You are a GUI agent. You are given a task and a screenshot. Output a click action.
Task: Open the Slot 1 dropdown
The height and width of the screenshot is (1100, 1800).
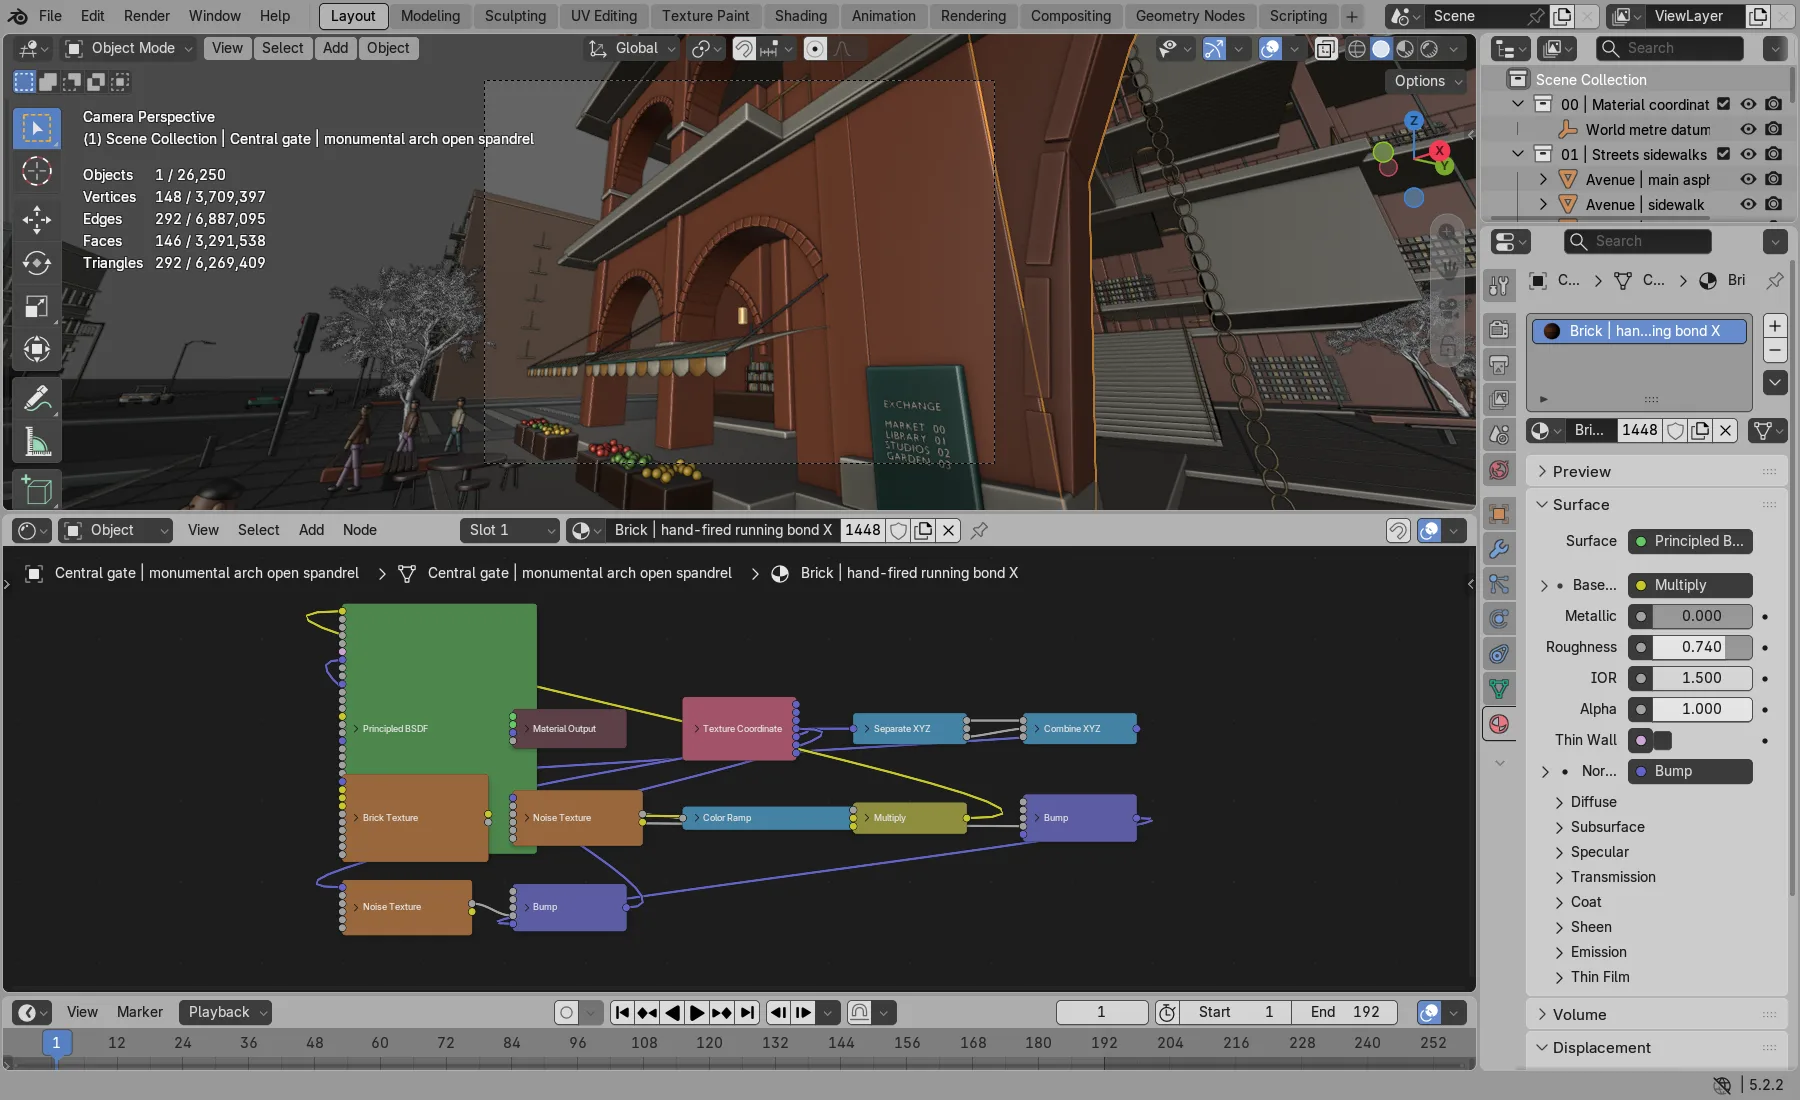pyautogui.click(x=510, y=530)
